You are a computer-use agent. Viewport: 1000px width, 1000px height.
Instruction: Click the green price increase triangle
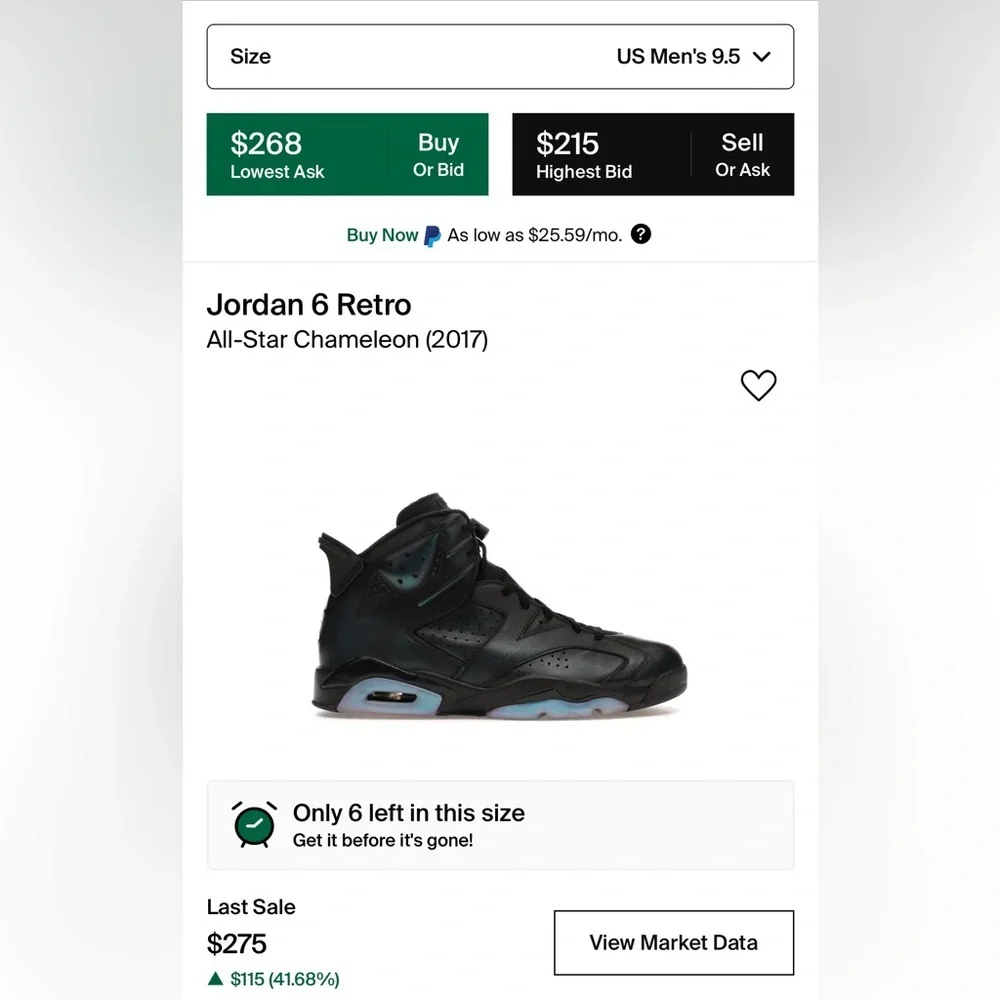[215, 979]
